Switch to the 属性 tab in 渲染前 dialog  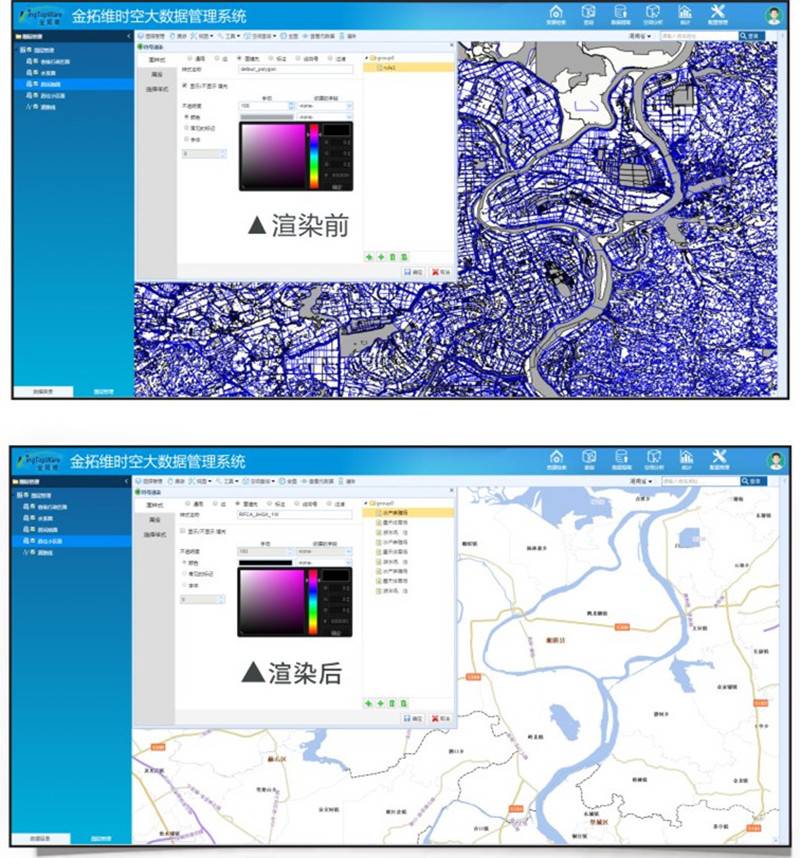coord(156,73)
